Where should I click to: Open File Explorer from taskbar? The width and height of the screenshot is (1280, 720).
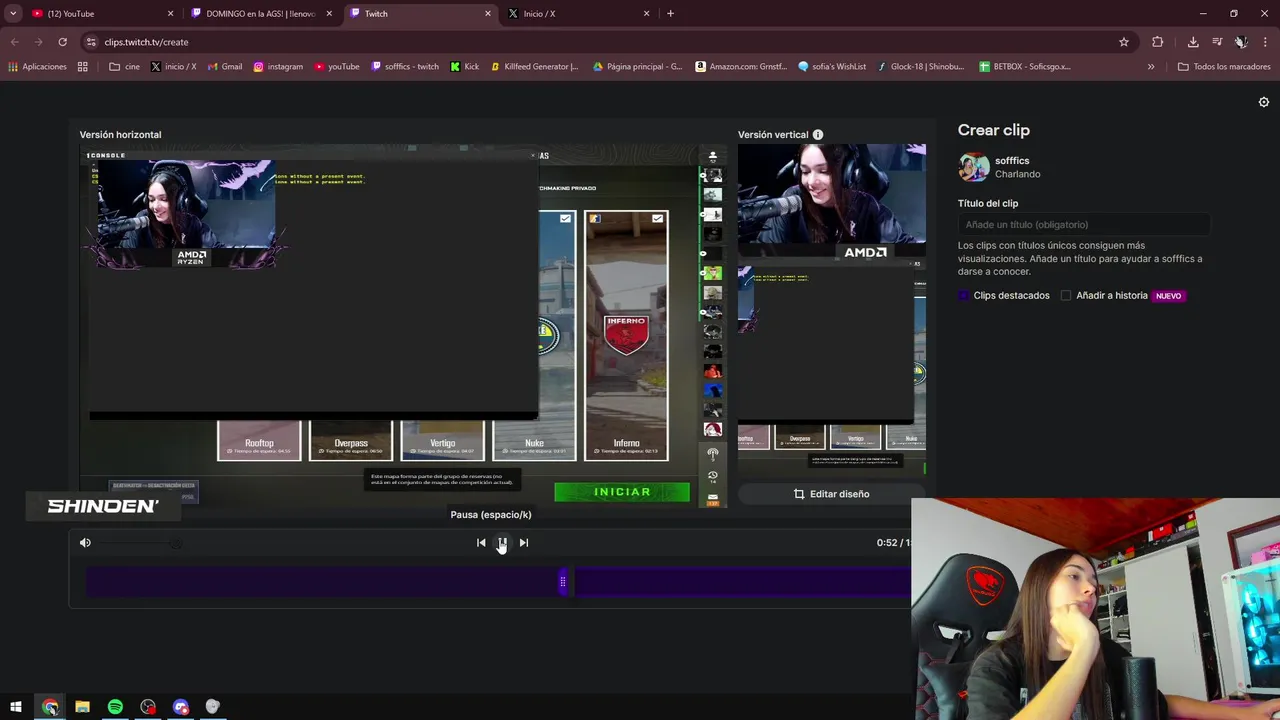[x=82, y=707]
